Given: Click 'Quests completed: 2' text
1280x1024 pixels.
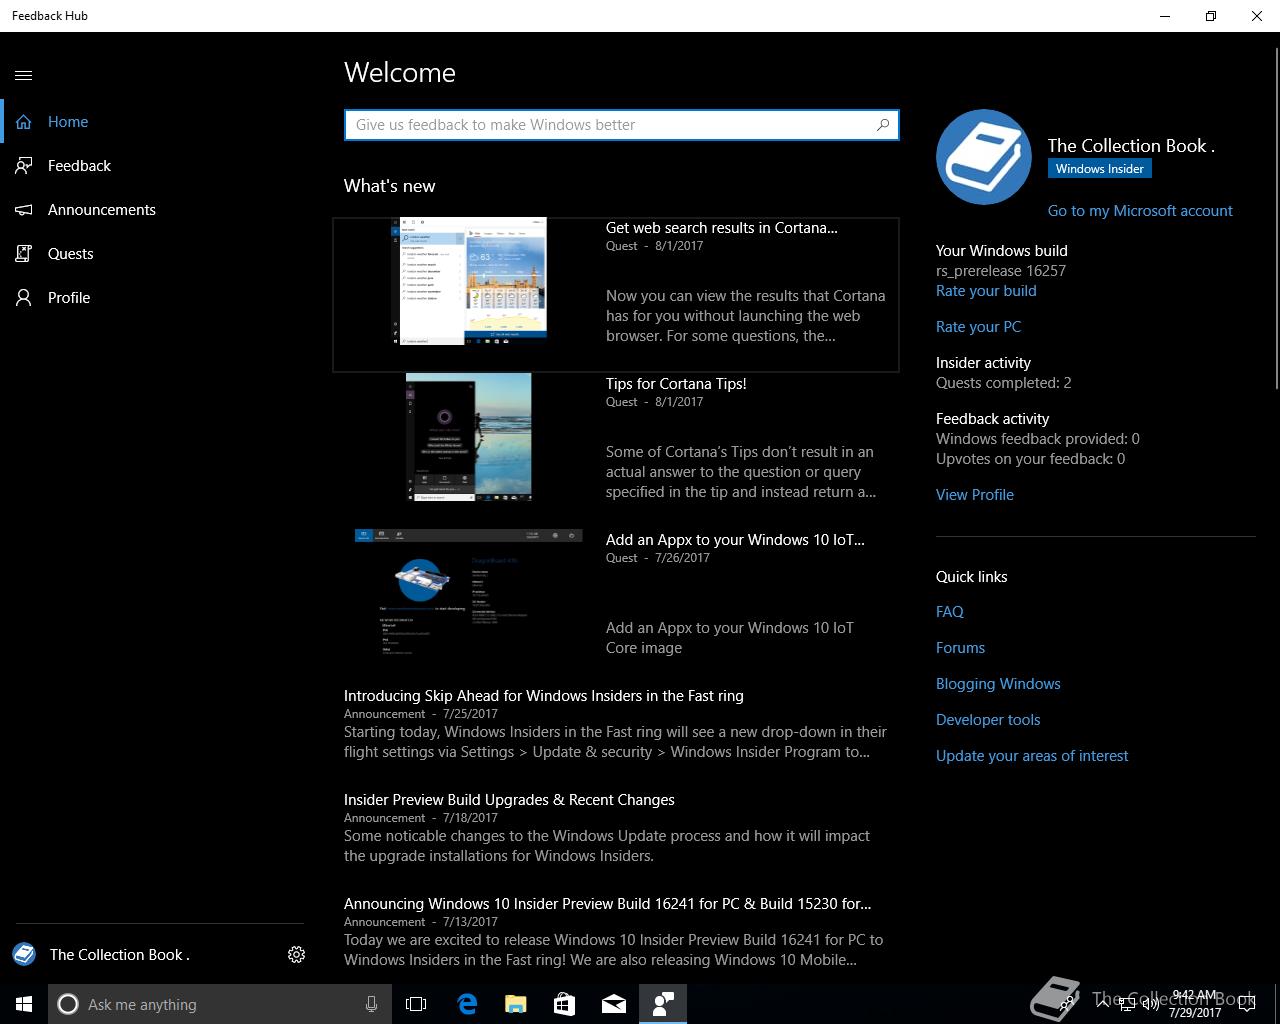Looking at the screenshot, I should click(x=1004, y=383).
